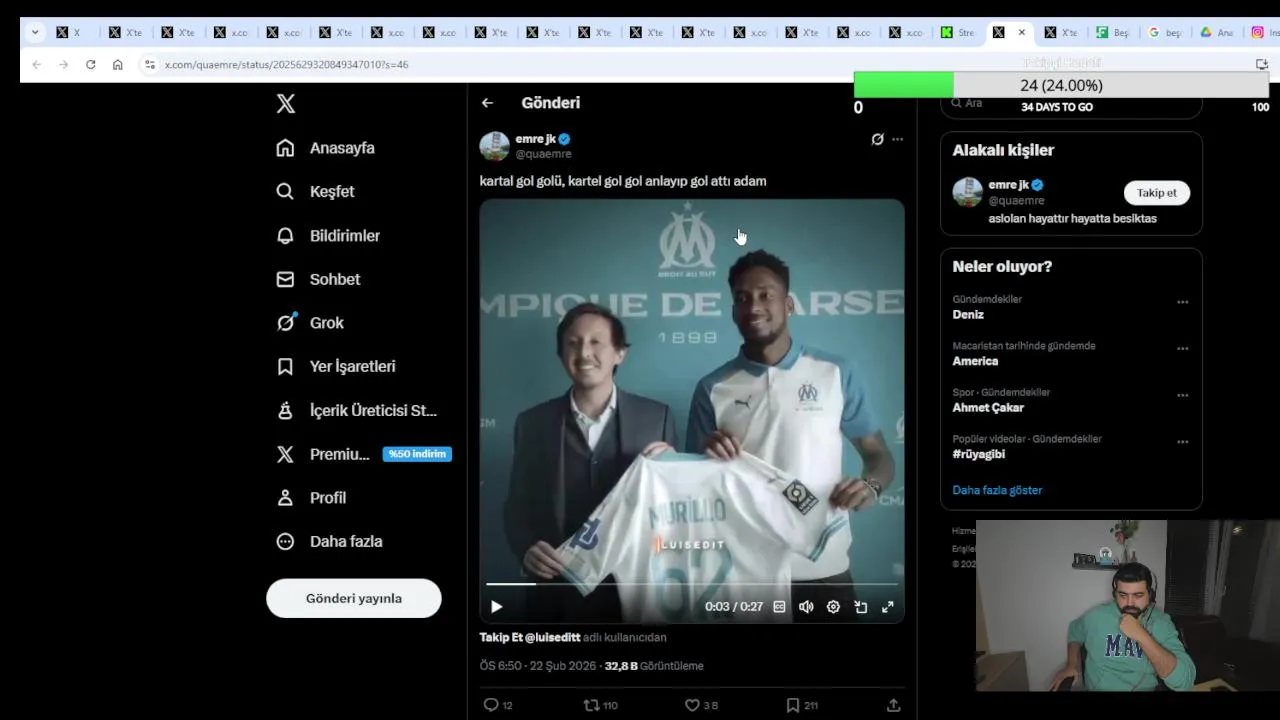
Task: Open the browser tab search dropdown
Action: tap(35, 32)
